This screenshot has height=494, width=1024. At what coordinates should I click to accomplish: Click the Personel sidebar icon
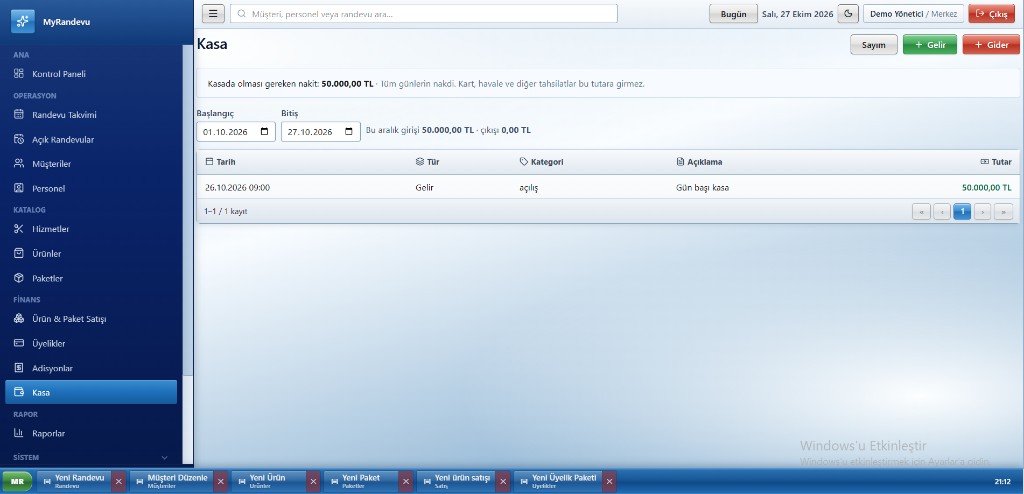(x=19, y=188)
